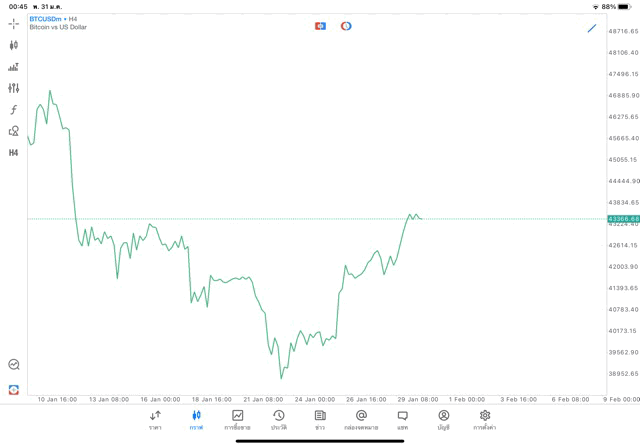
Task: Open the Chat (แชท) tab
Action: pyautogui.click(x=402, y=419)
